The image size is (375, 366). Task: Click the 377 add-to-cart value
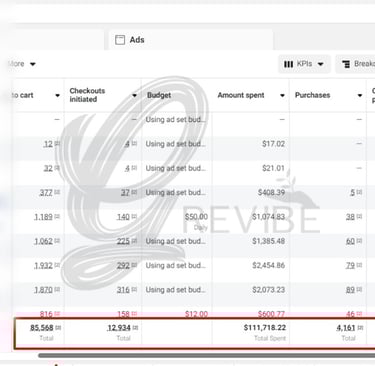coord(46,193)
